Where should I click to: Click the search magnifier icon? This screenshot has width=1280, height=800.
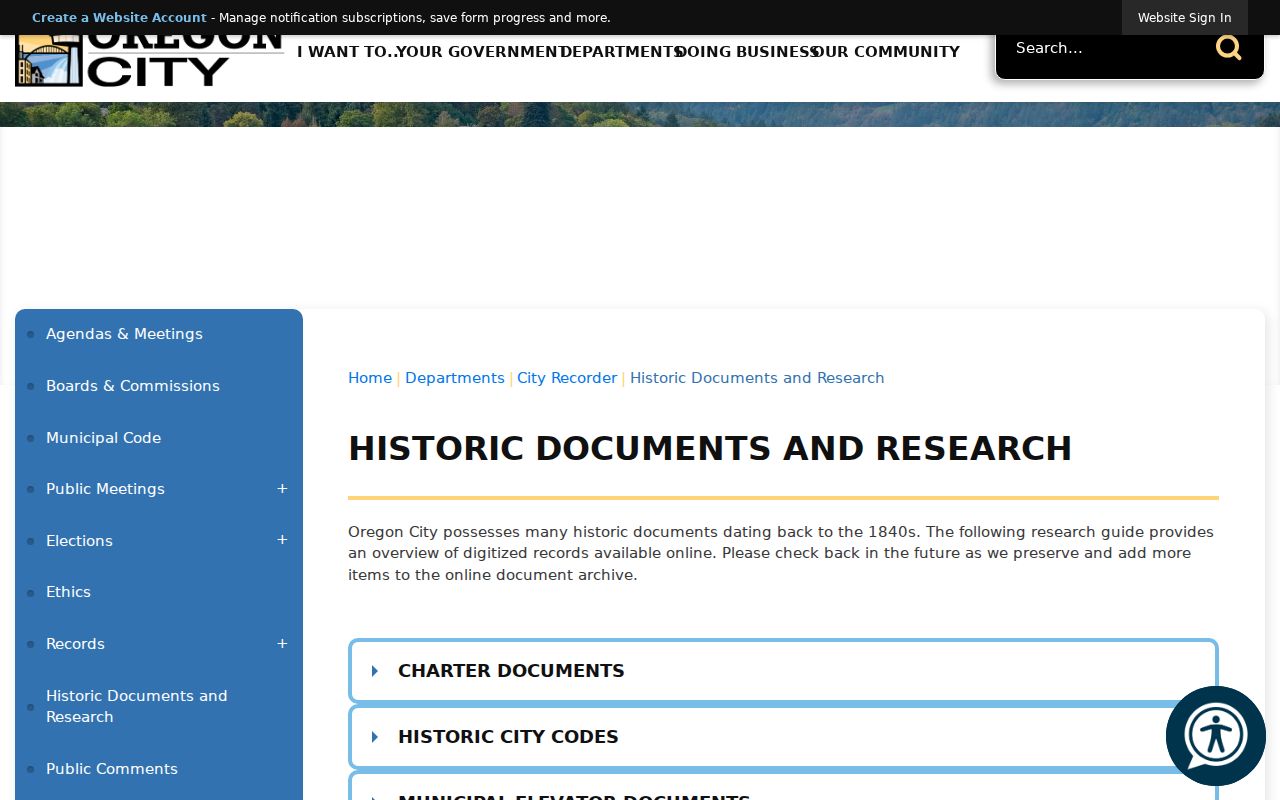coord(1228,48)
